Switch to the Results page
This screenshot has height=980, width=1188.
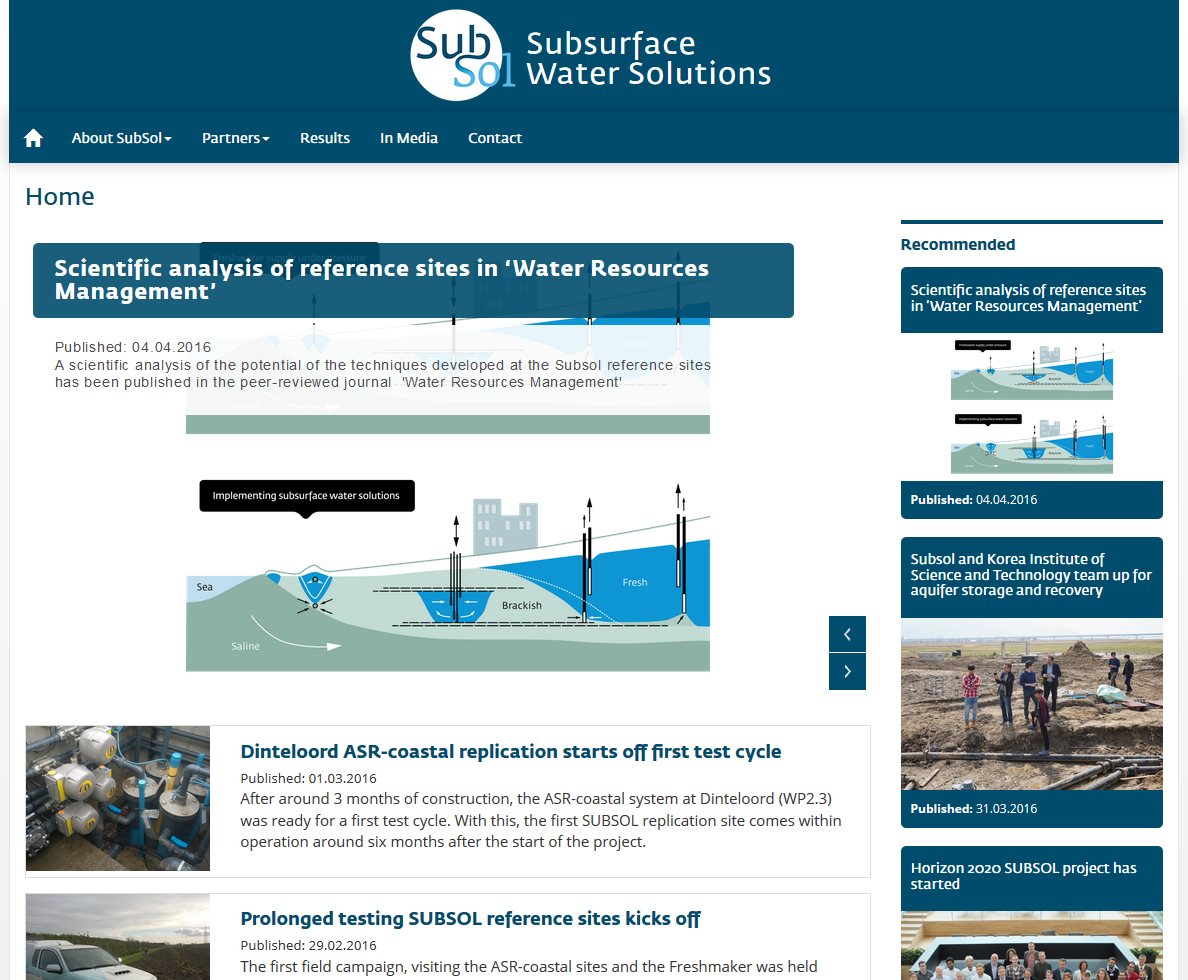pyautogui.click(x=324, y=138)
